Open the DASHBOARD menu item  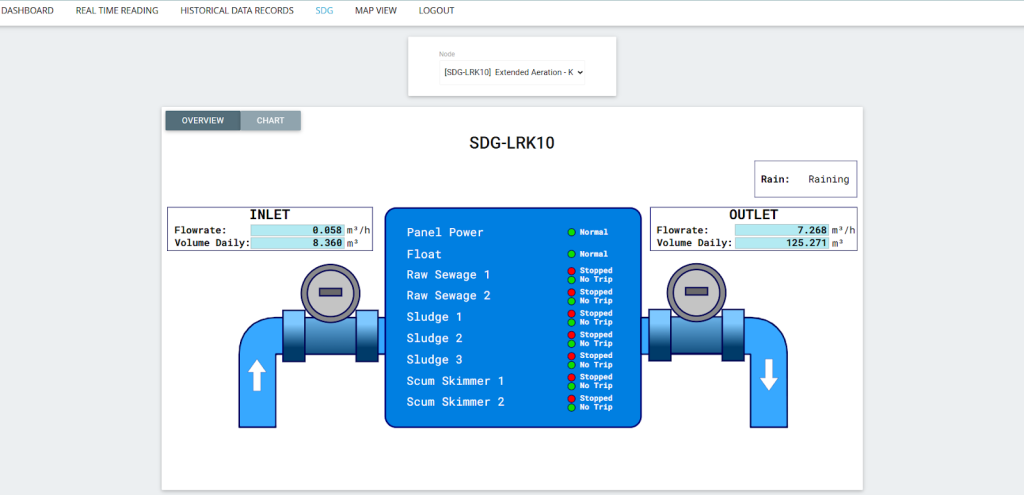27,11
